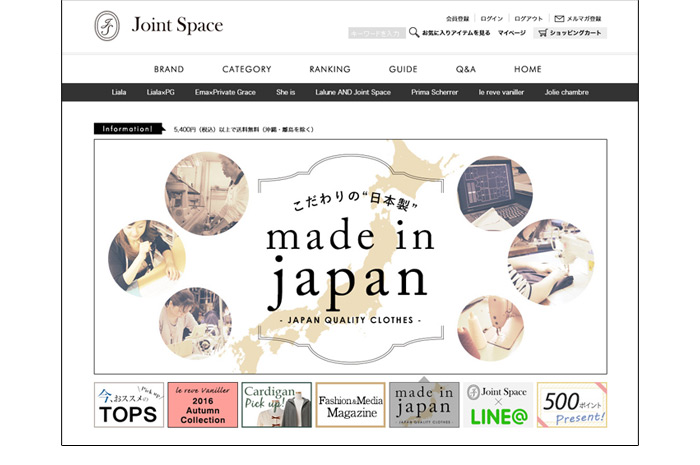Open the GUIDE menu

(x=403, y=69)
